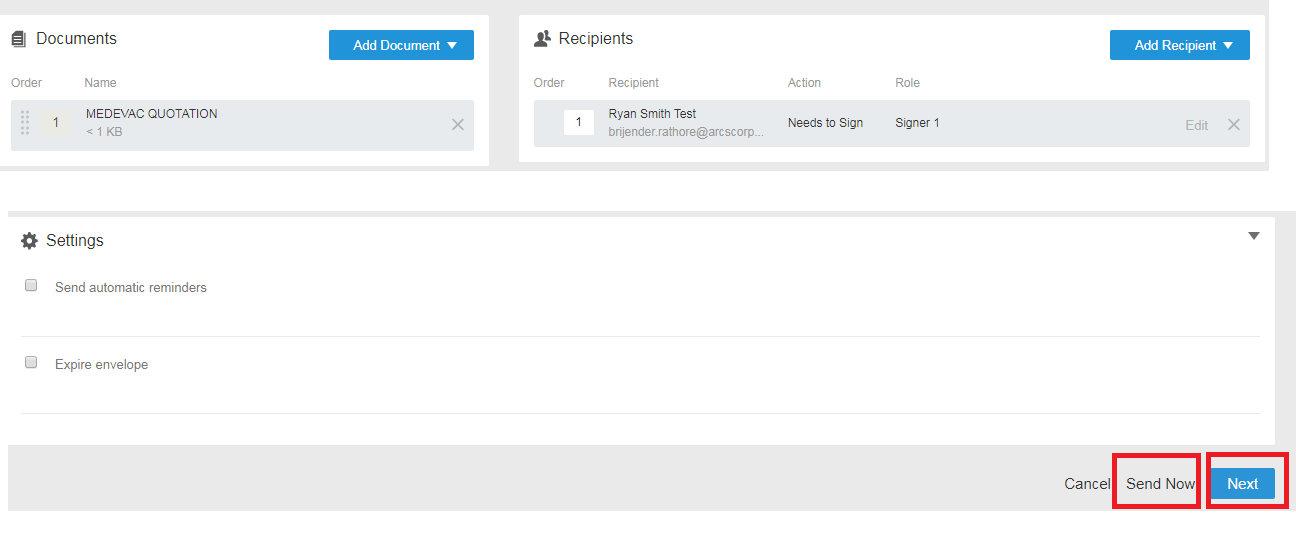The width and height of the screenshot is (1296, 546).
Task: Open the Add Document dropdown
Action: pos(401,45)
